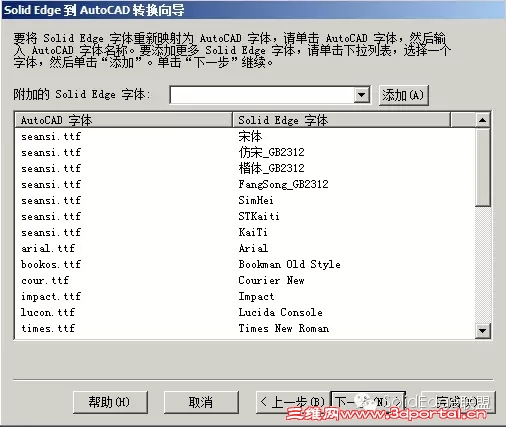Open the additional Solid Edge font dropdown arrow

[362, 95]
